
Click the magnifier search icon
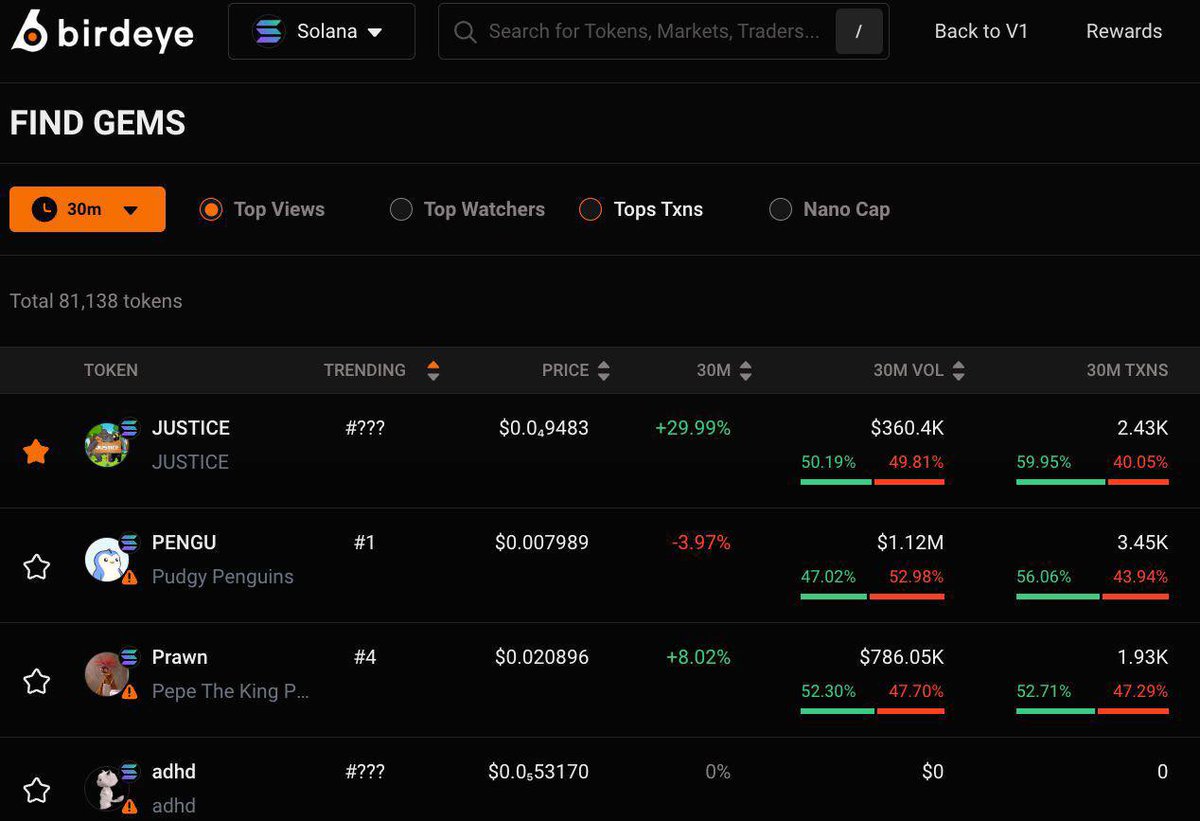click(465, 32)
